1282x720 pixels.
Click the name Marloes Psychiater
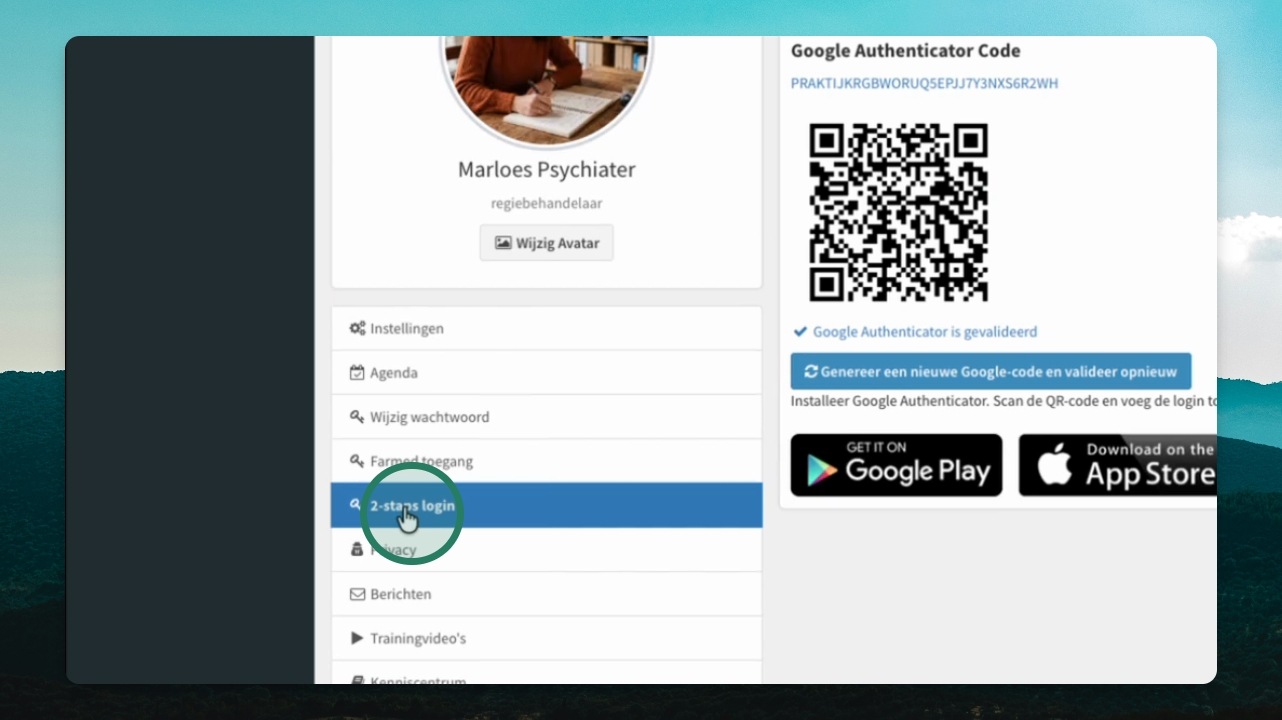(x=547, y=170)
